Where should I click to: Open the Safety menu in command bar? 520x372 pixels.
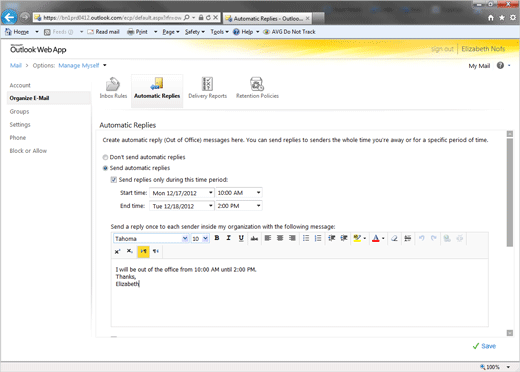(195, 32)
